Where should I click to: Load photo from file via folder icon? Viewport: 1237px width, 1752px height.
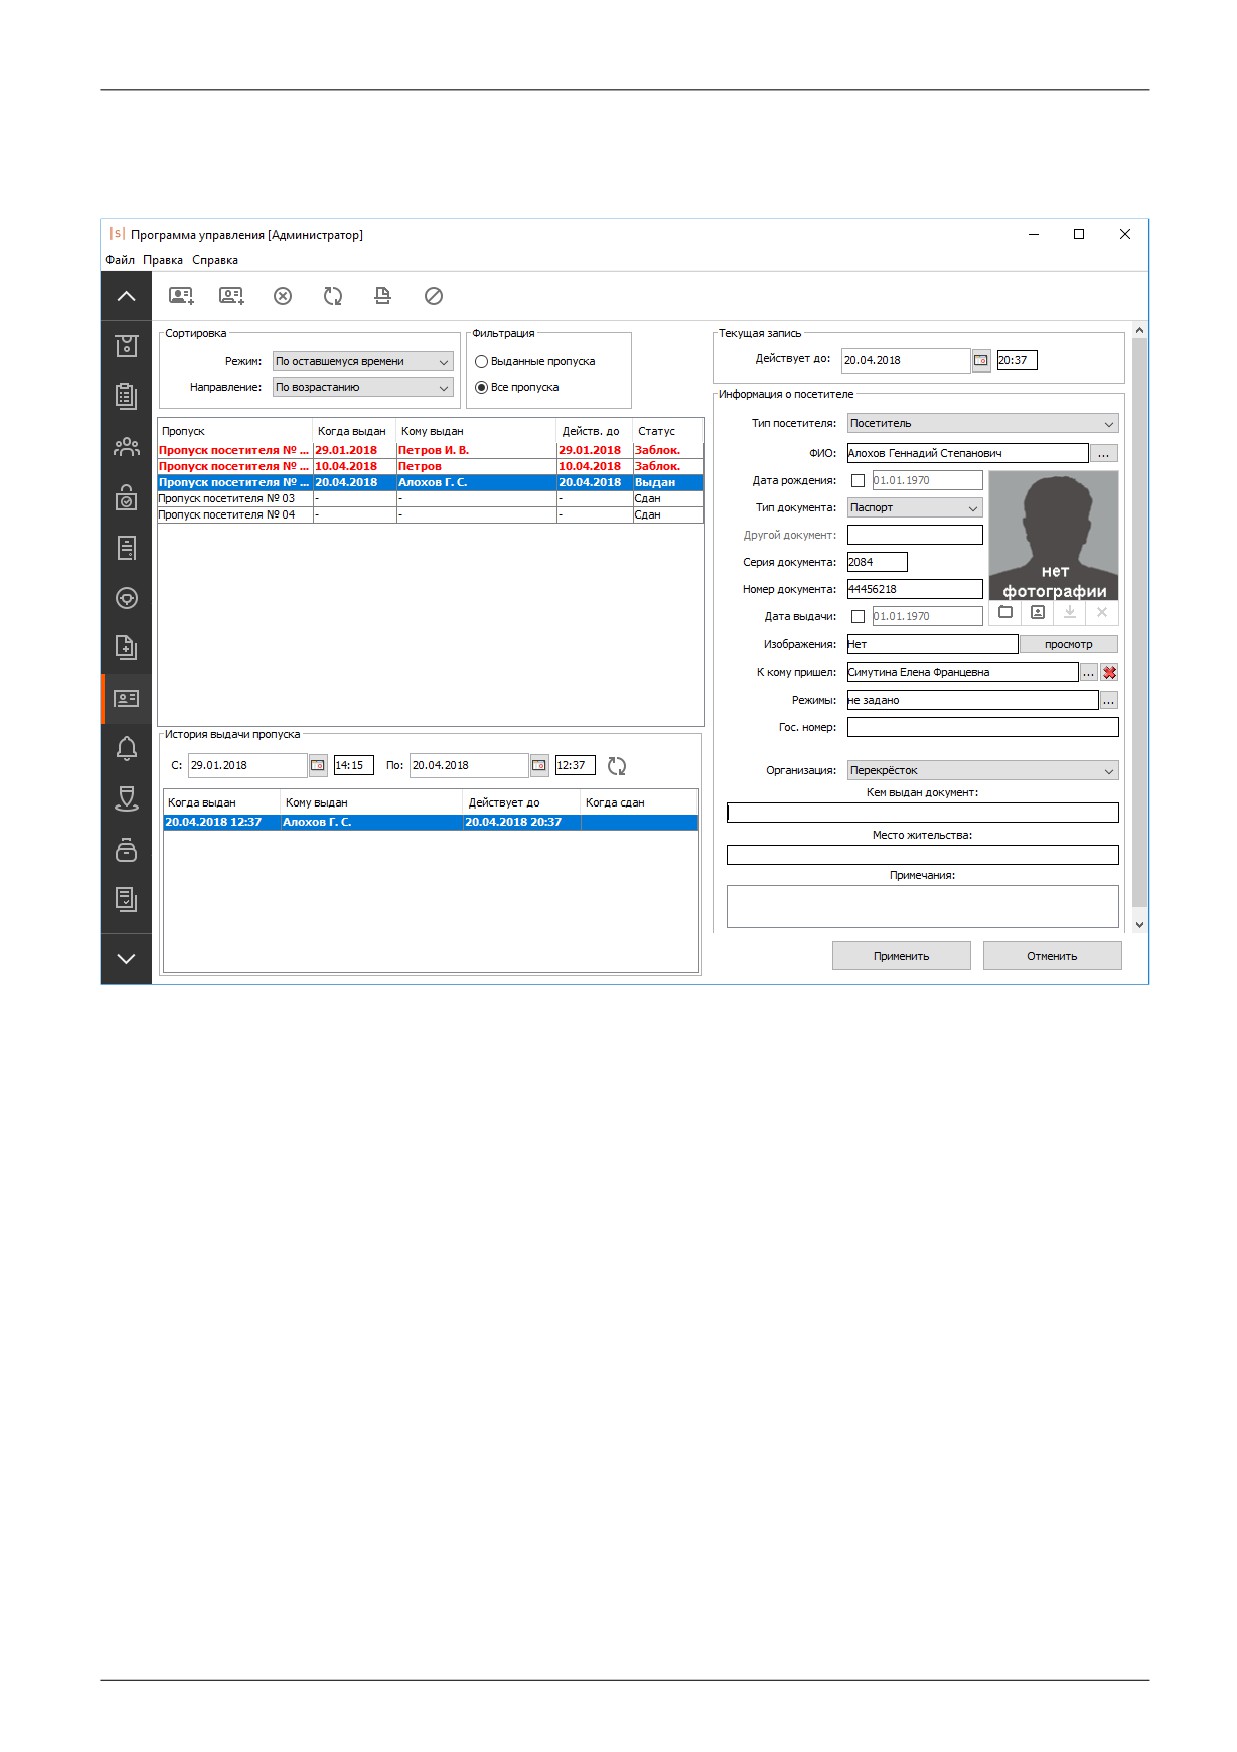[x=1006, y=612]
